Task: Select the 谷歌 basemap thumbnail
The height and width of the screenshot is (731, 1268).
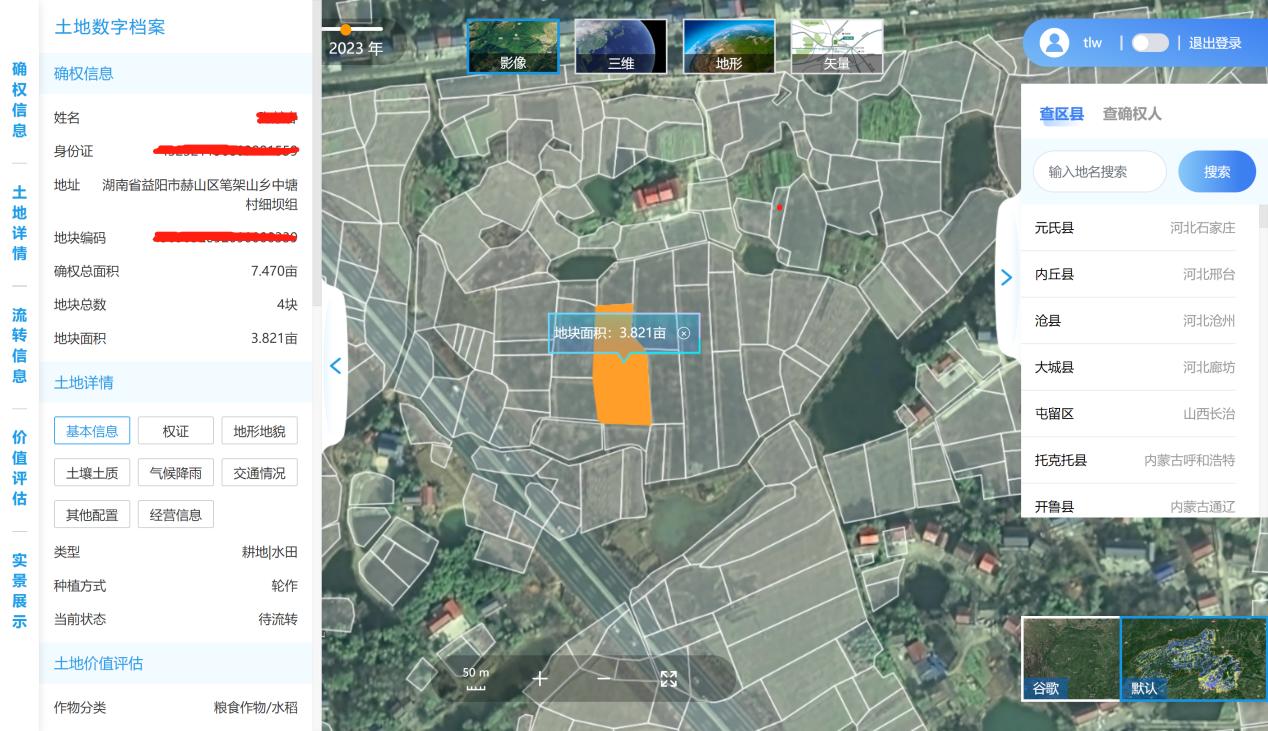Action: 1070,657
